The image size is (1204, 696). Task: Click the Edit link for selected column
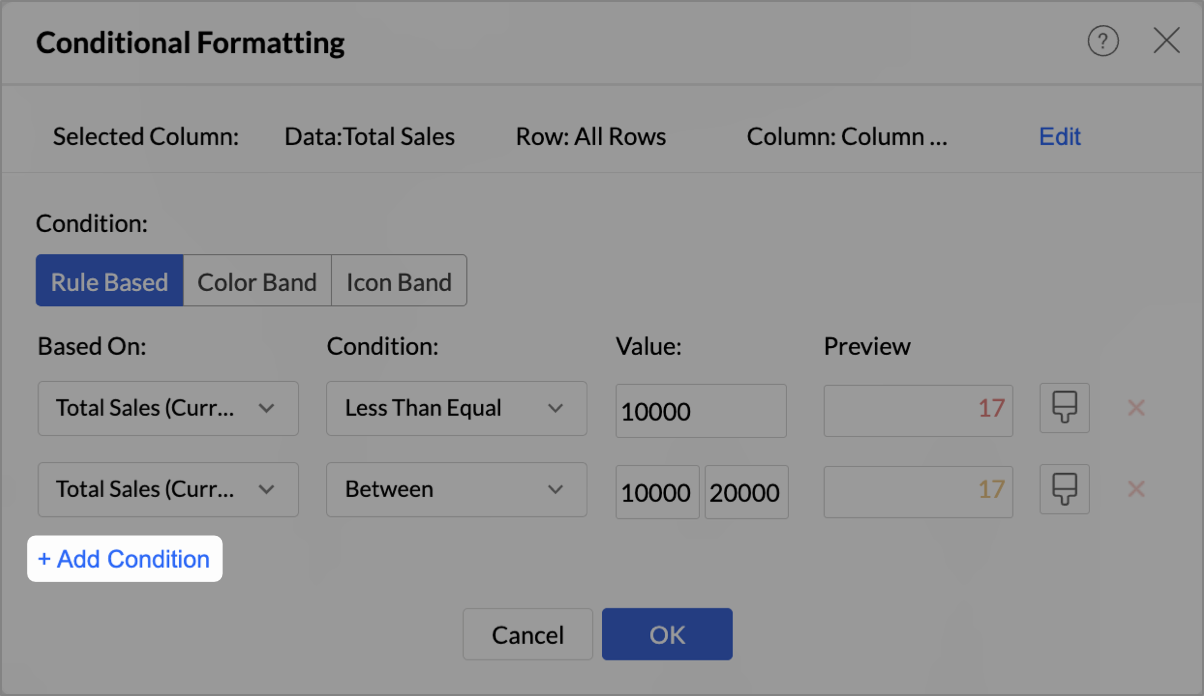coord(1060,137)
